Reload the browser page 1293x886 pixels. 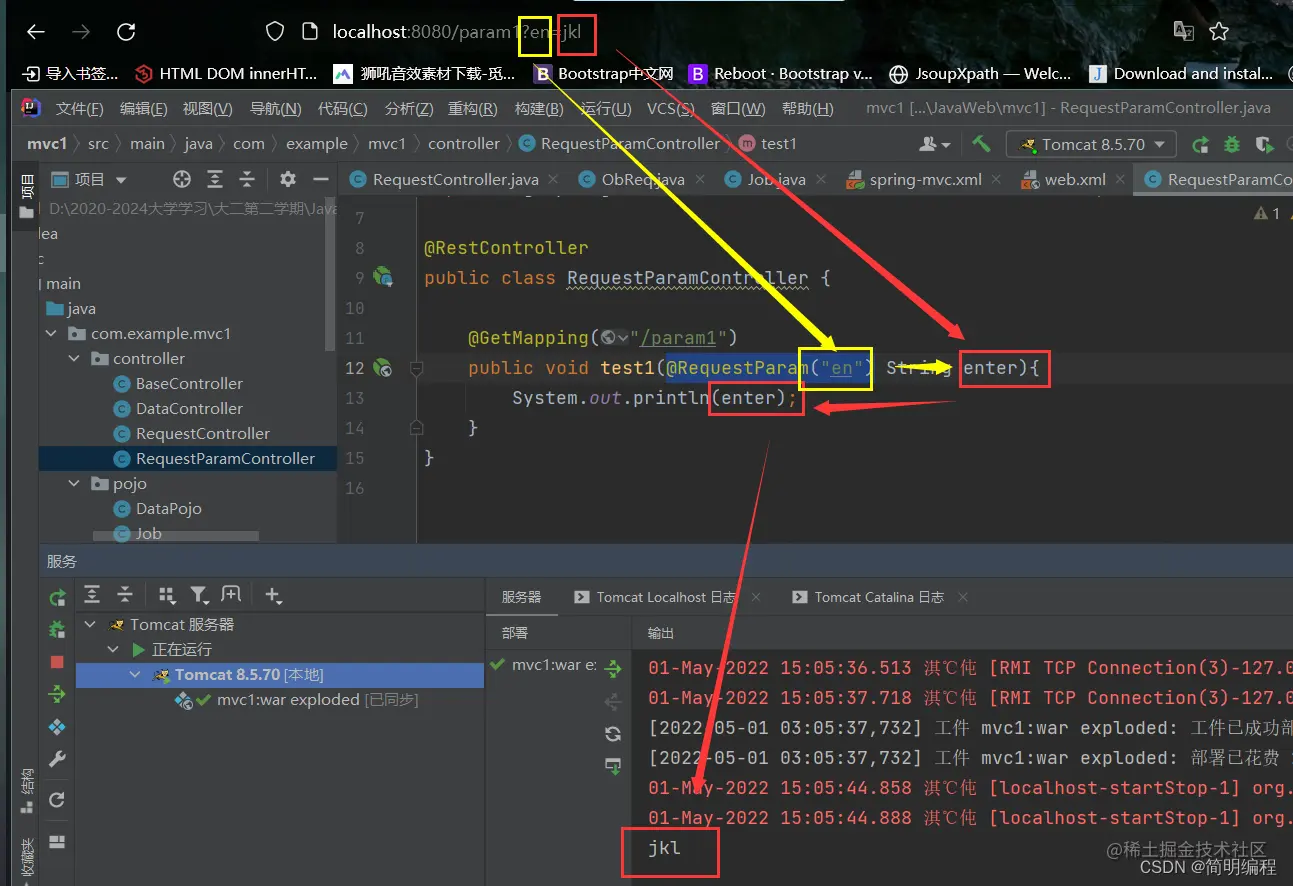[126, 32]
